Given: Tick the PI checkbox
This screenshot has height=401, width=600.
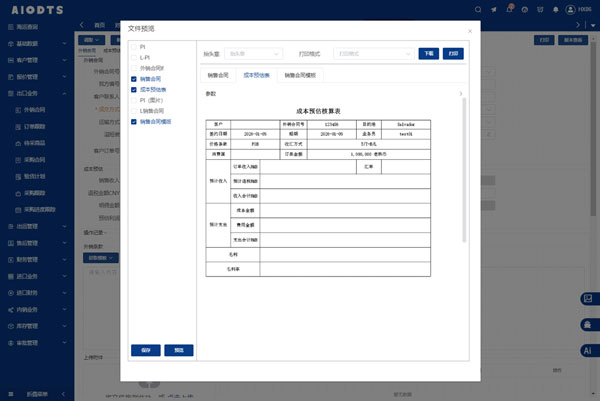Looking at the screenshot, I should coord(134,47).
